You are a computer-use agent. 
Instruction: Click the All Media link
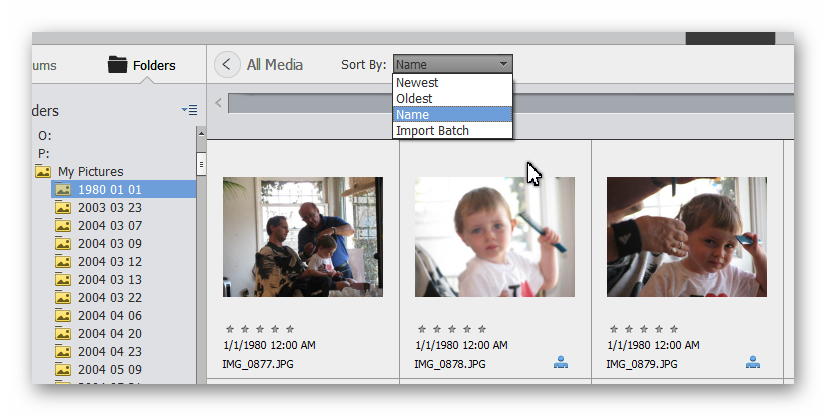(x=275, y=65)
